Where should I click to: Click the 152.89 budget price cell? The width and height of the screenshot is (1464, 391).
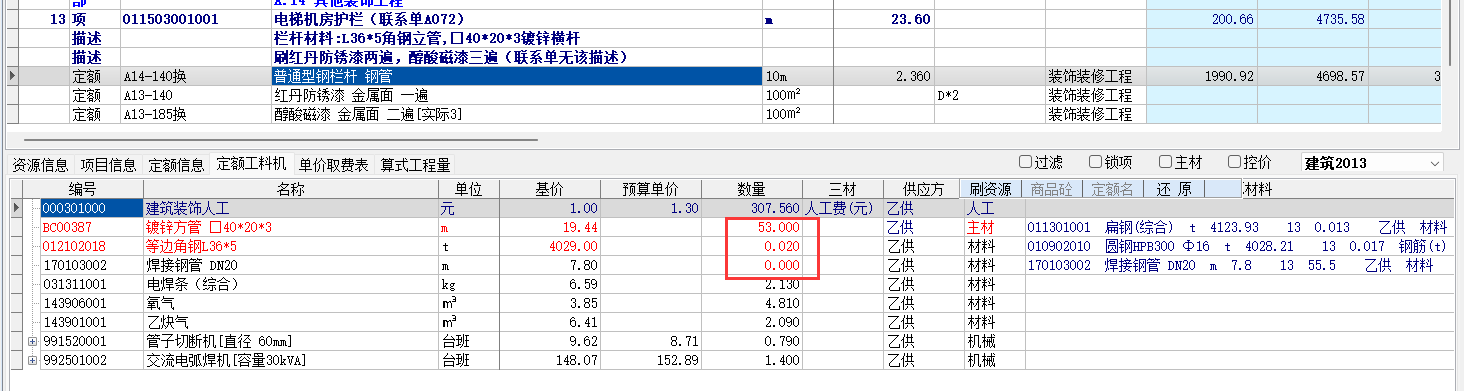click(651, 360)
